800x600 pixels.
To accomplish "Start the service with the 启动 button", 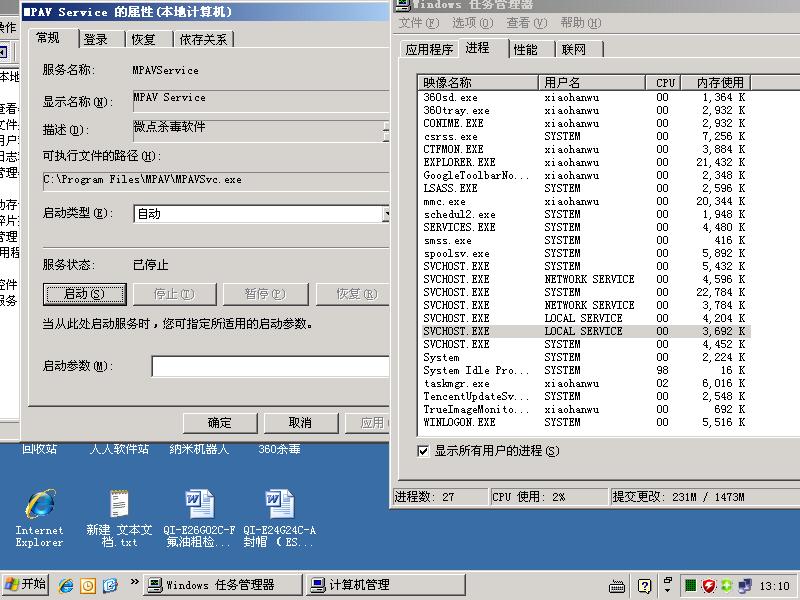I will click(85, 294).
